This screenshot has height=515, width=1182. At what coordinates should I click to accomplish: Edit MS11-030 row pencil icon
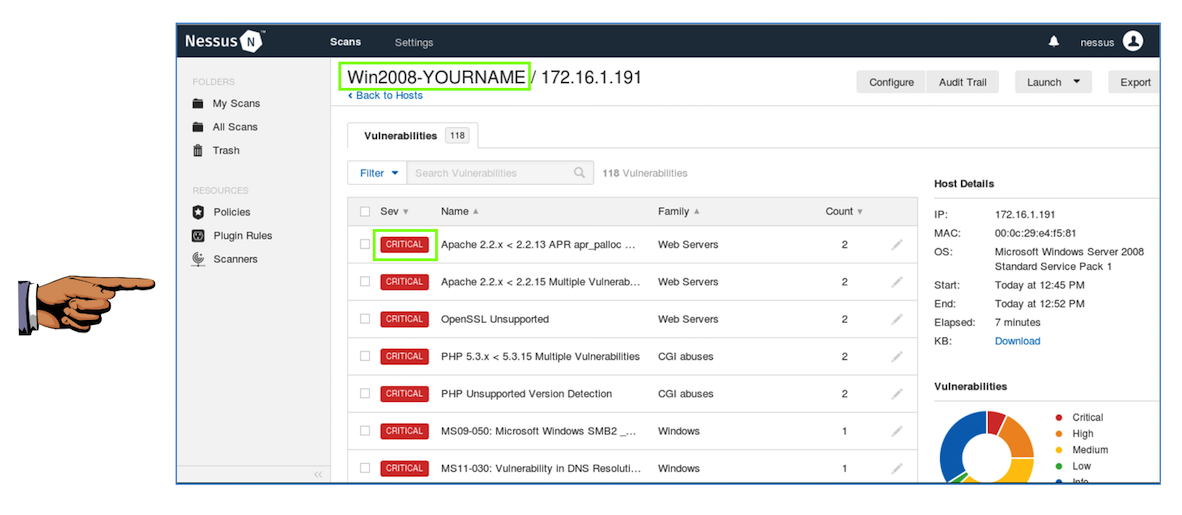coord(896,468)
